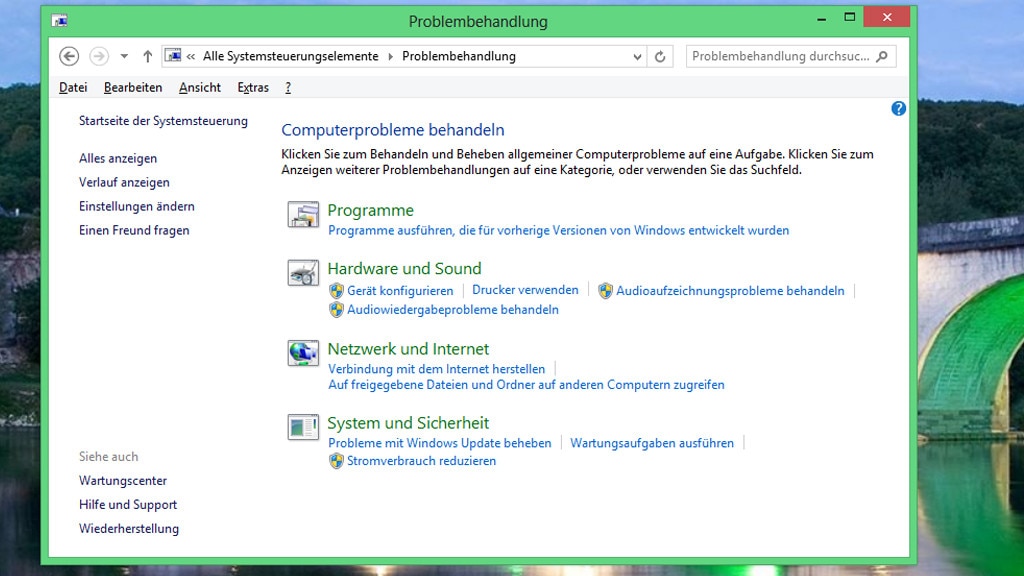Open the address bar history dropdown
The height and width of the screenshot is (576, 1024).
tap(638, 57)
